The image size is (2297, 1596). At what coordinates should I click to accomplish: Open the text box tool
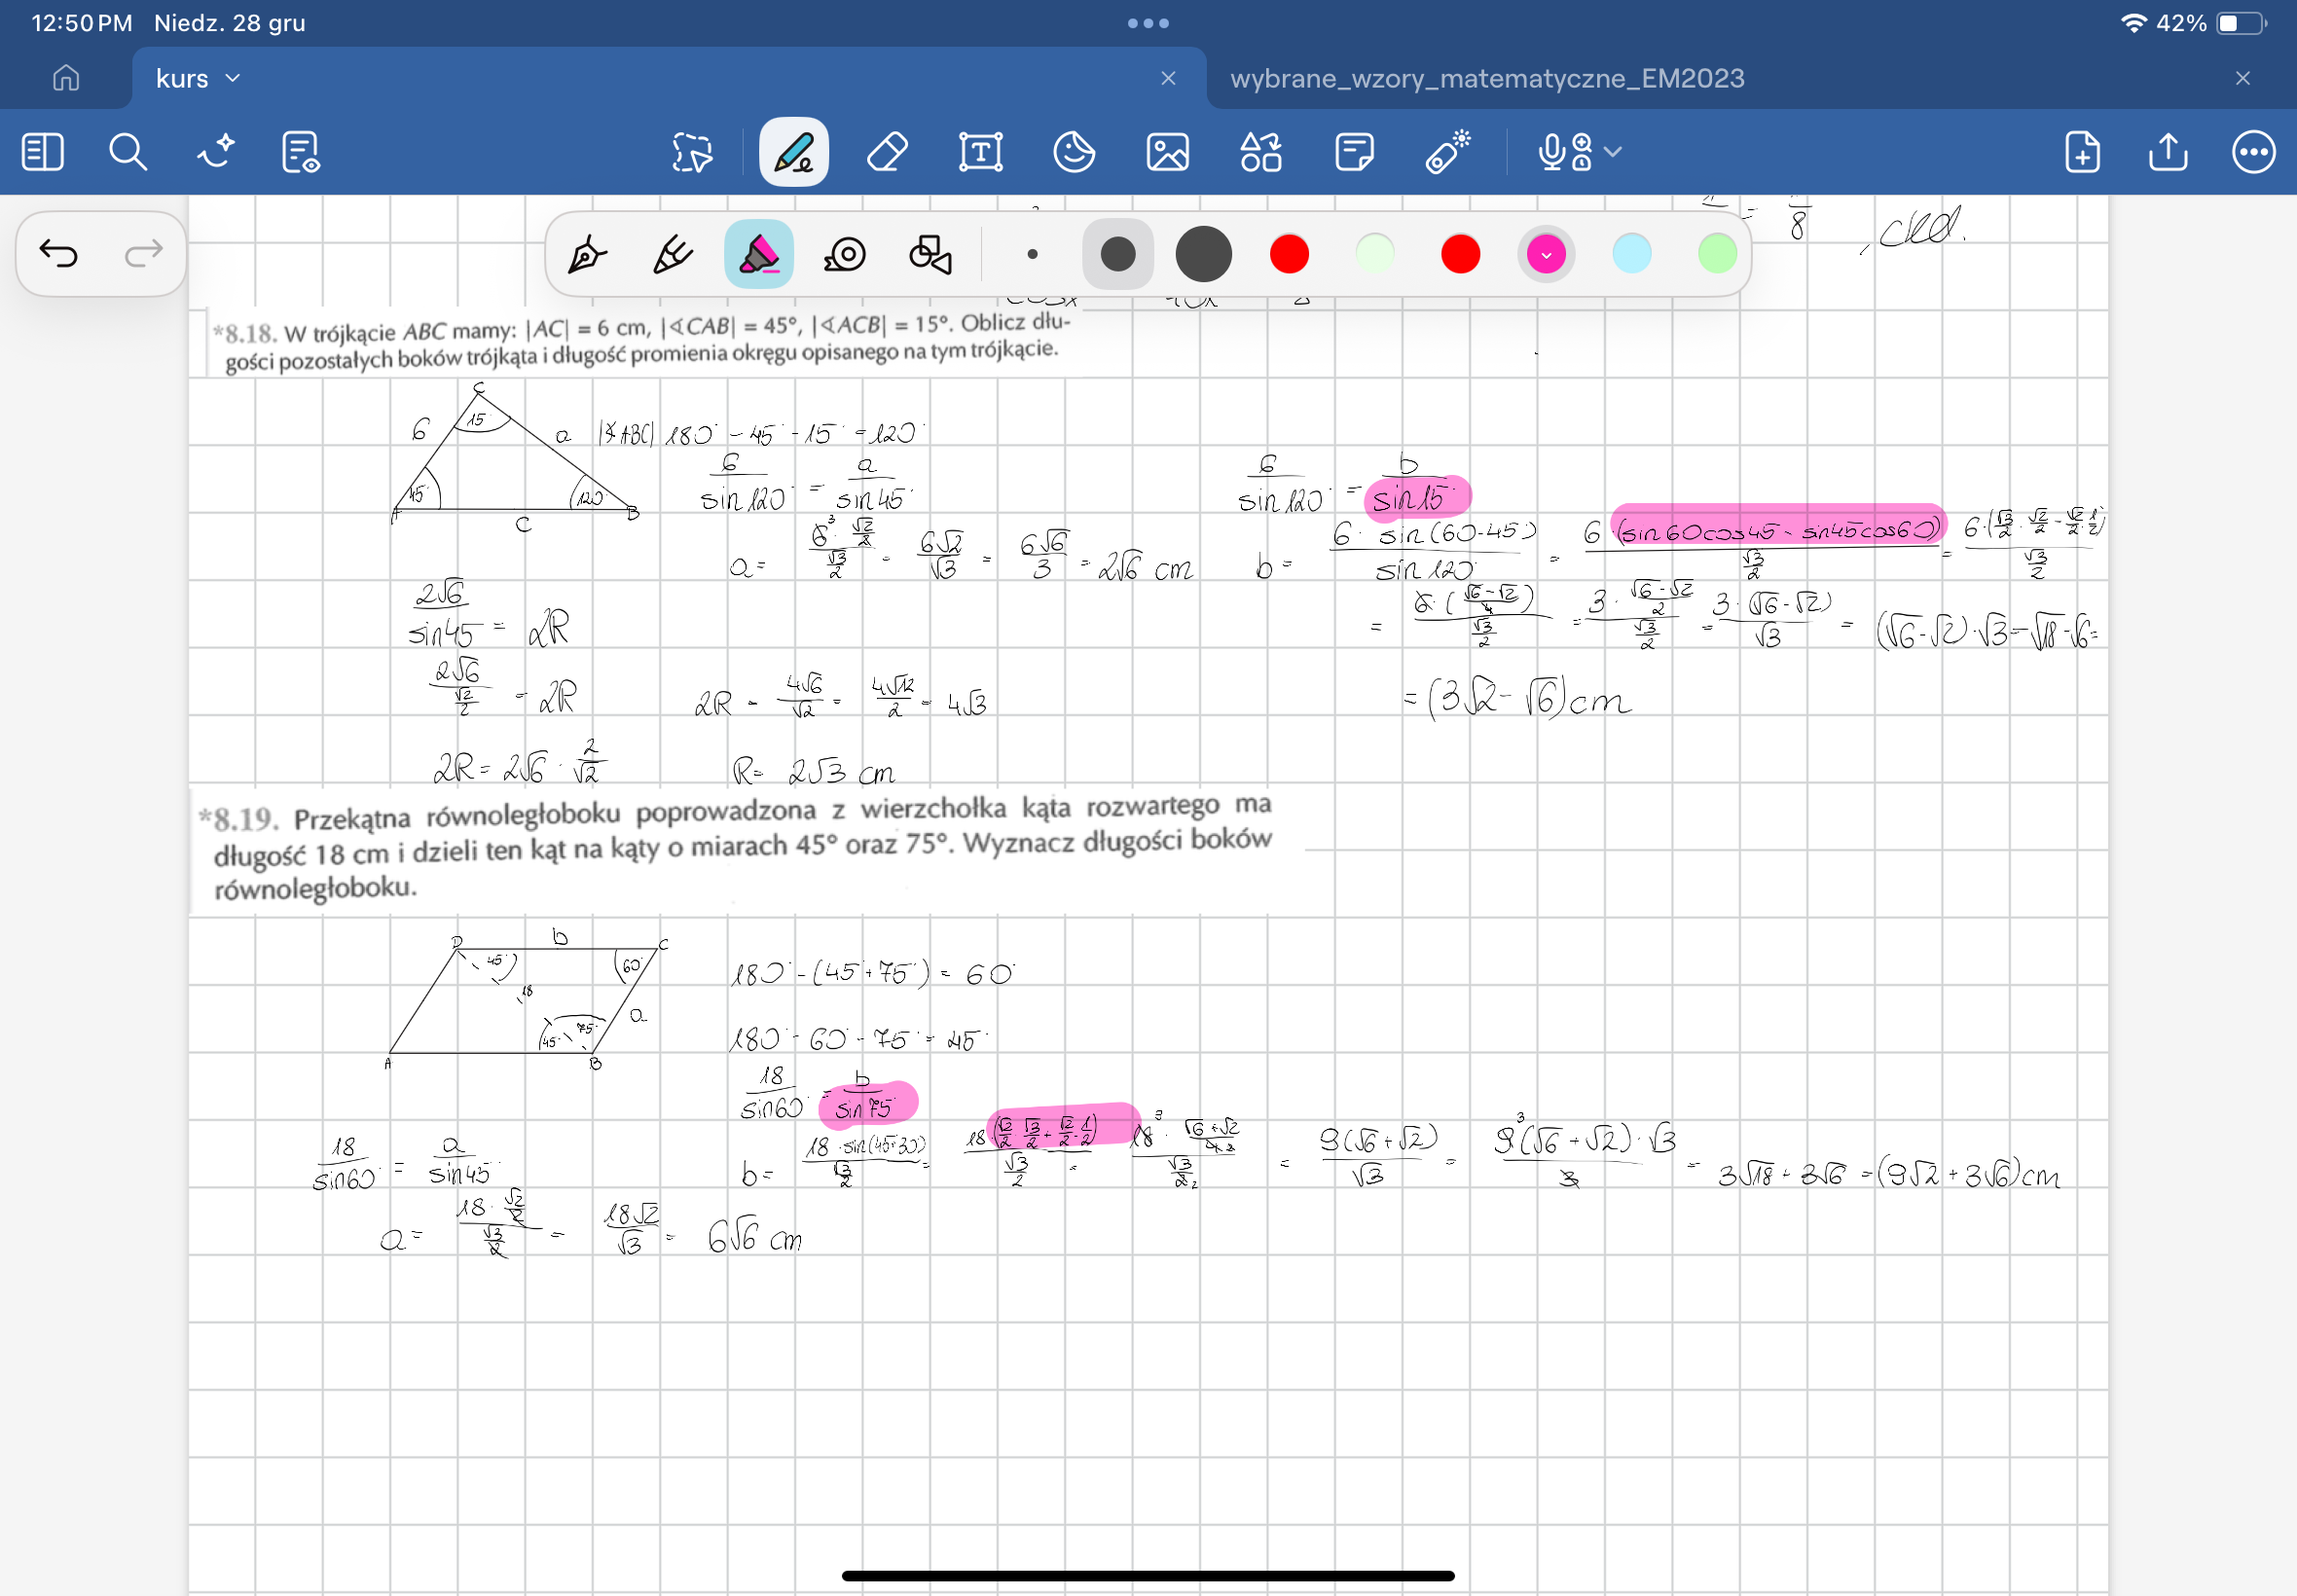[980, 153]
